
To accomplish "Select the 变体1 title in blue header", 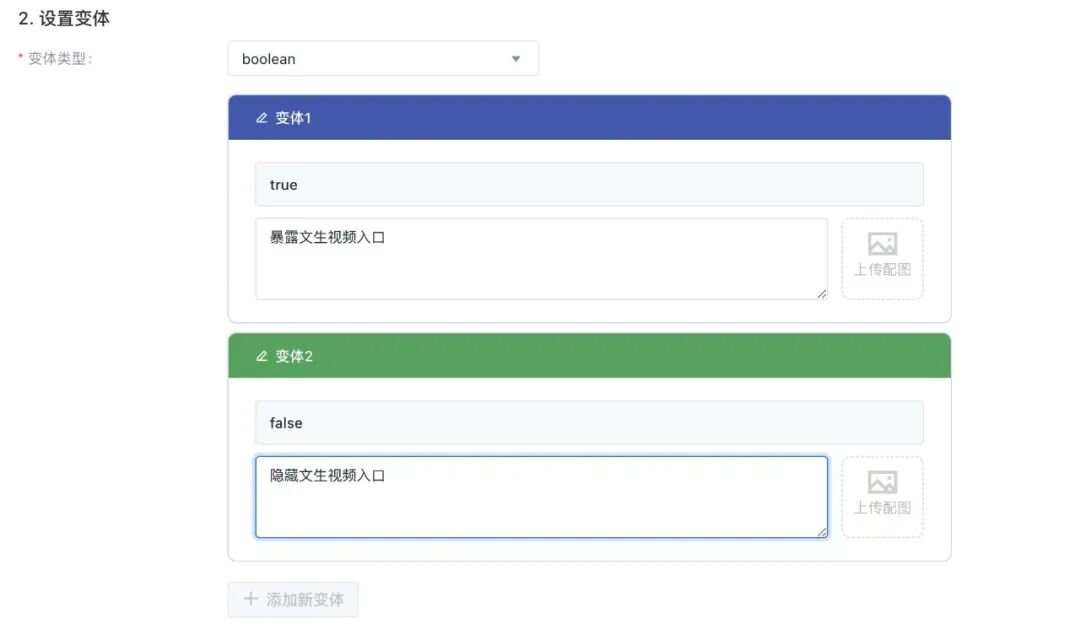I will 293,118.
